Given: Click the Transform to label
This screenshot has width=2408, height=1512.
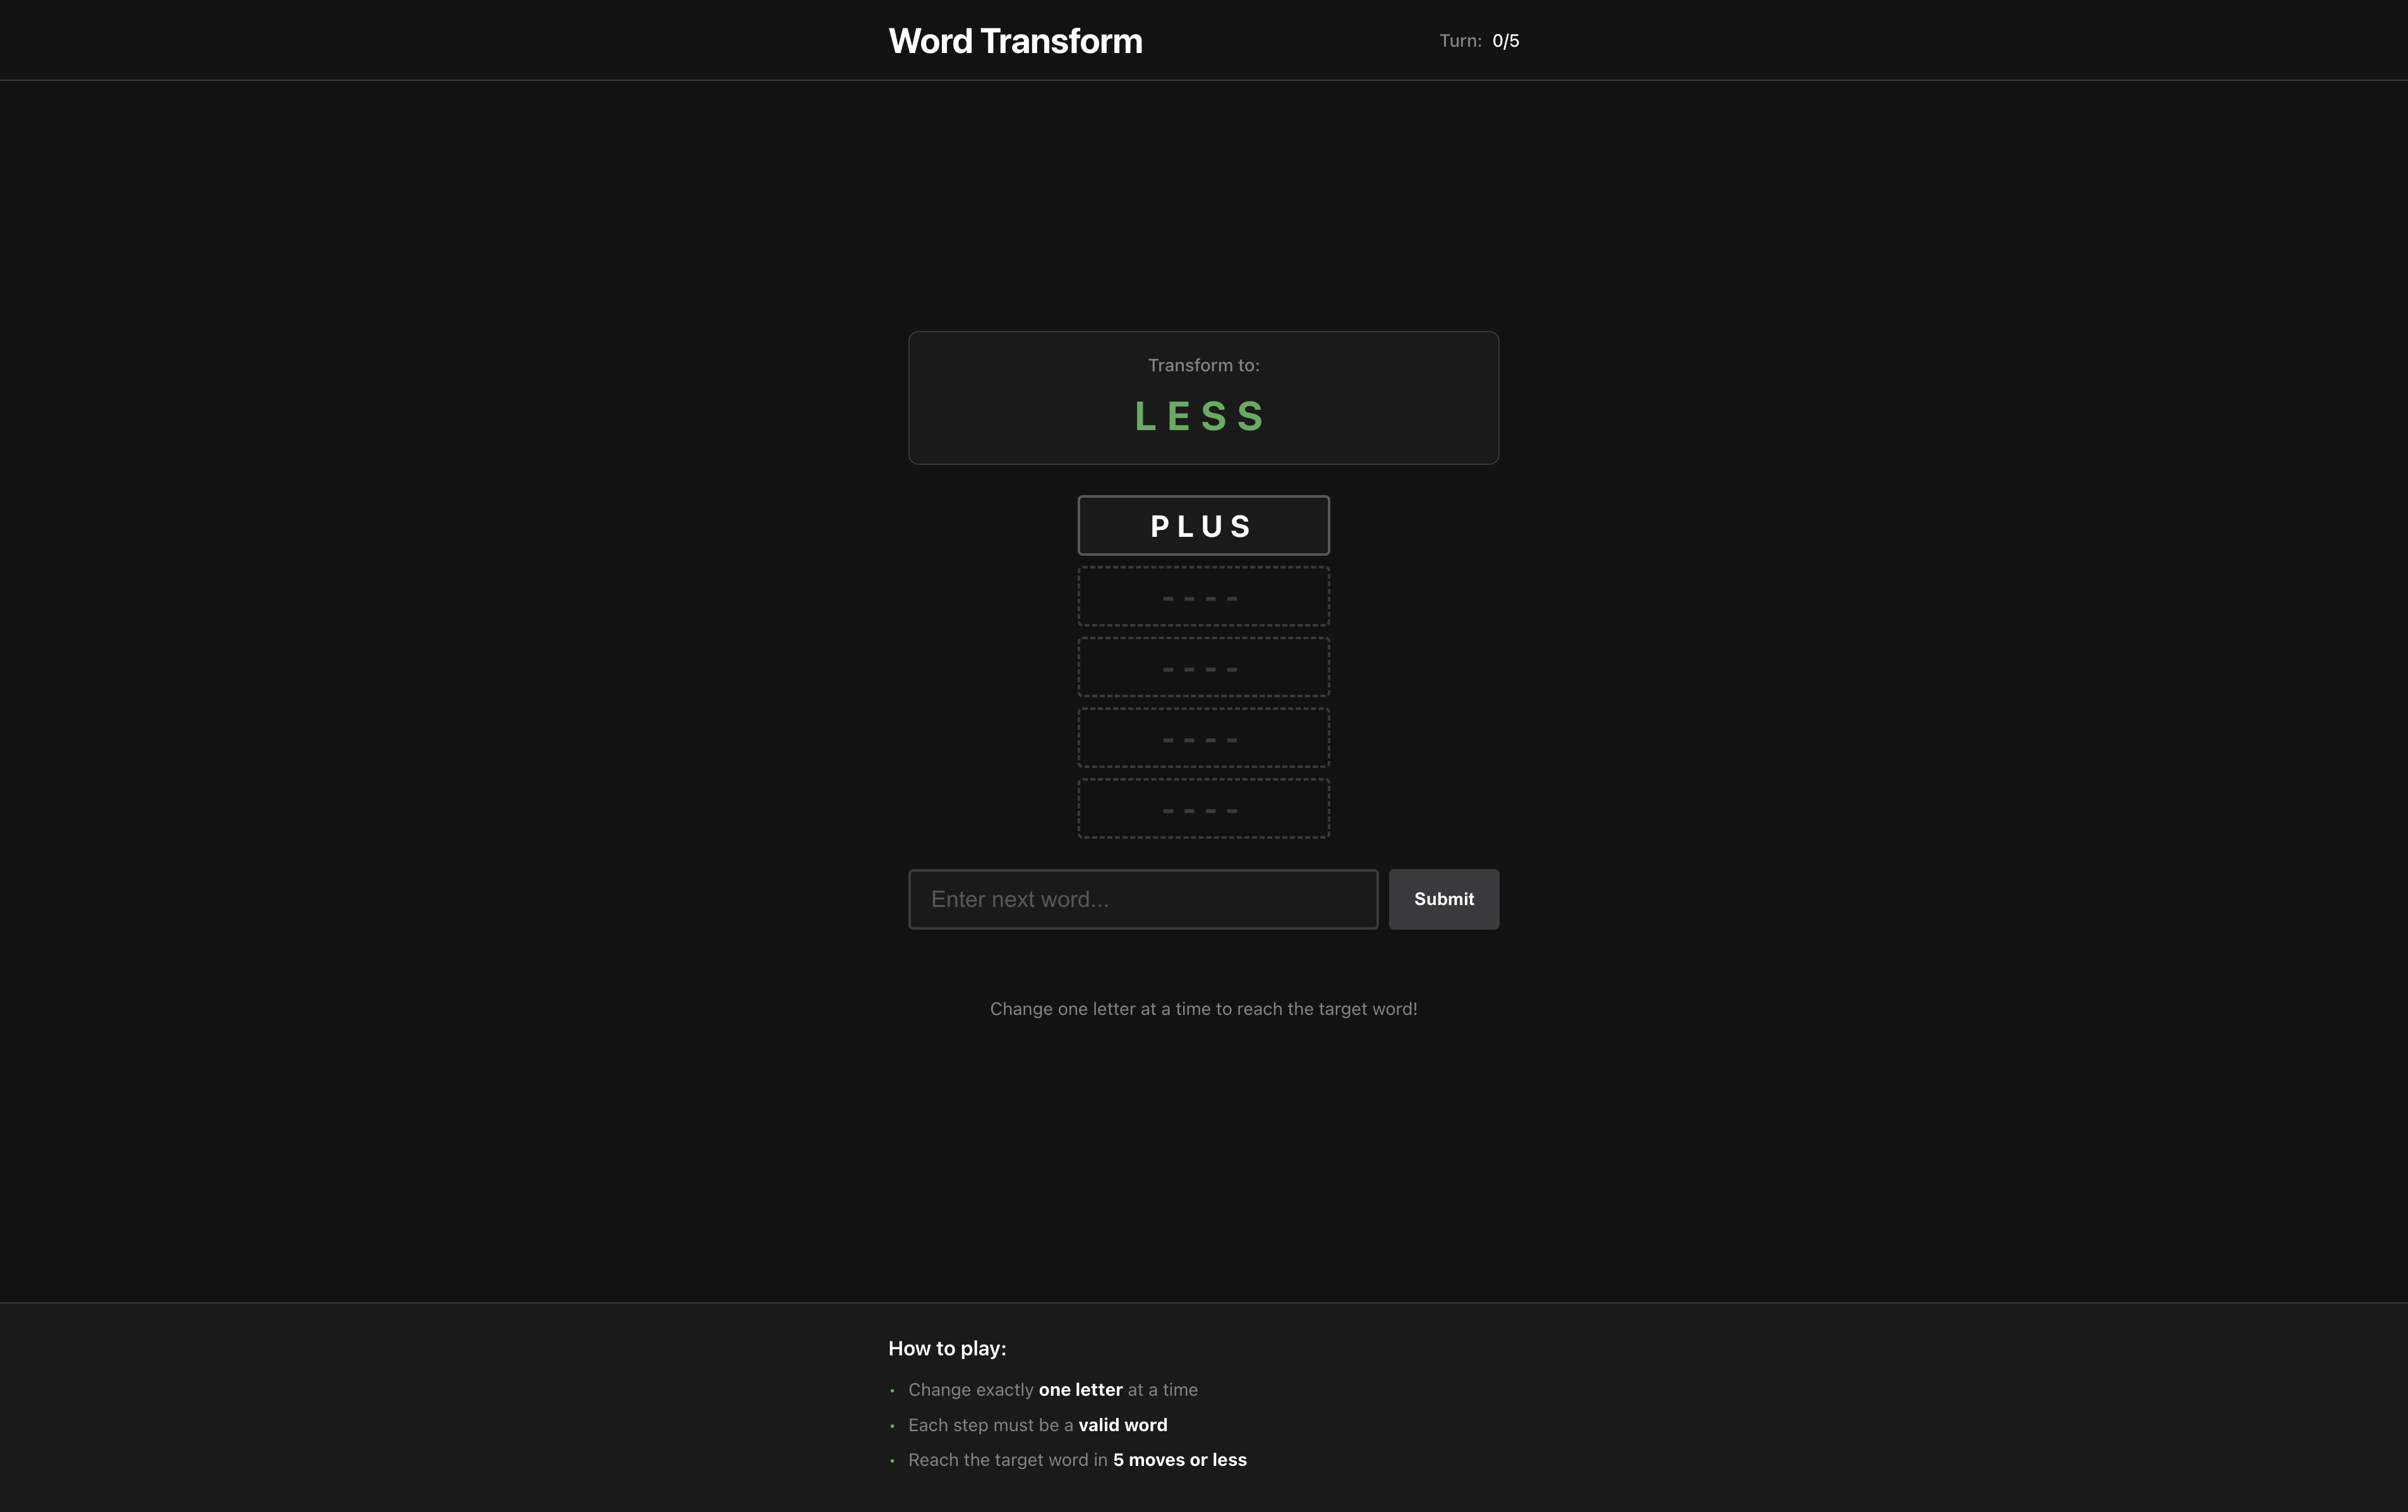Looking at the screenshot, I should [x=1202, y=365].
